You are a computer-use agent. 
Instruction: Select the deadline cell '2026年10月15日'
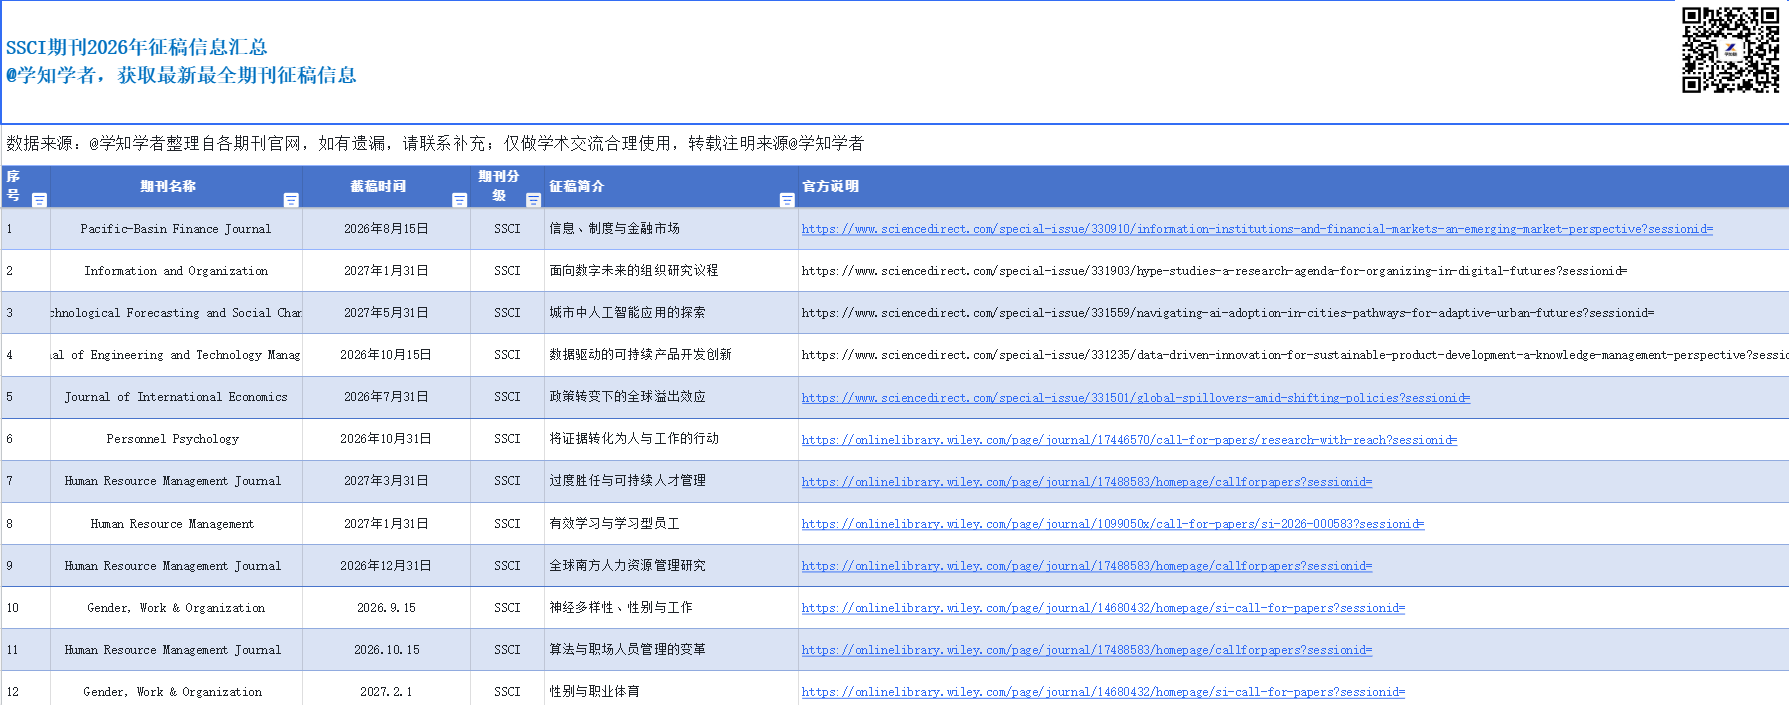pos(386,355)
